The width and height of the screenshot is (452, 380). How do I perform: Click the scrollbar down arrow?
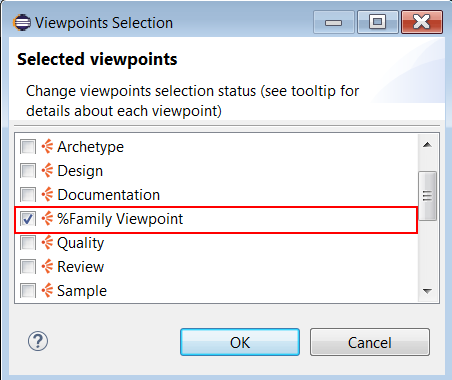coord(427,291)
